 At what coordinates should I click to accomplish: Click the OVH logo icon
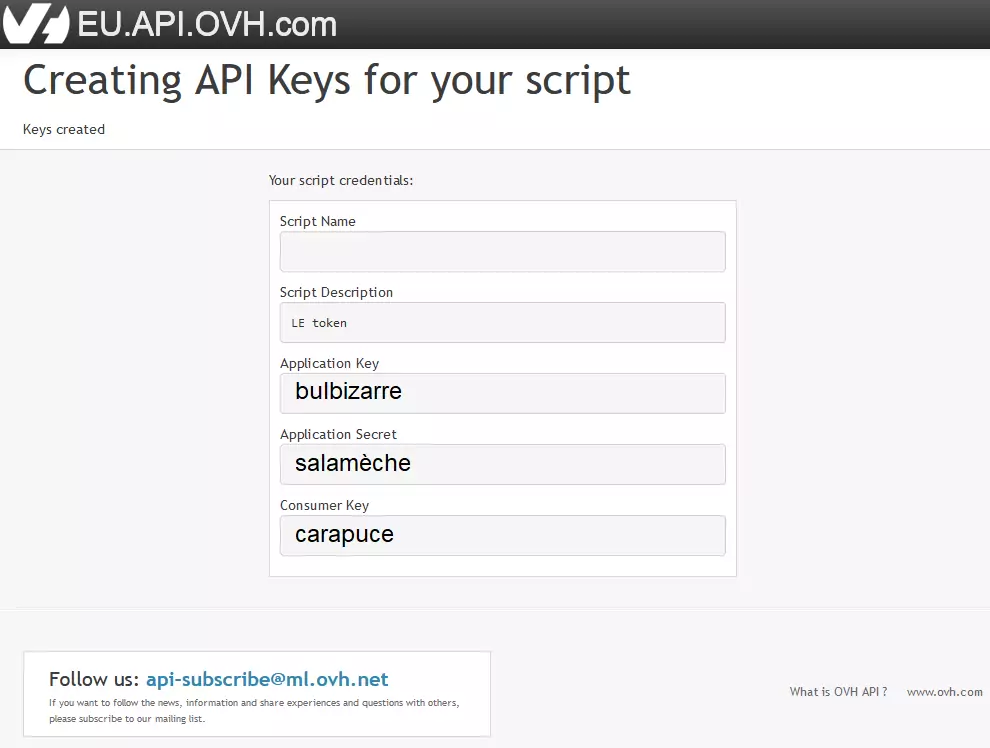(36, 23)
